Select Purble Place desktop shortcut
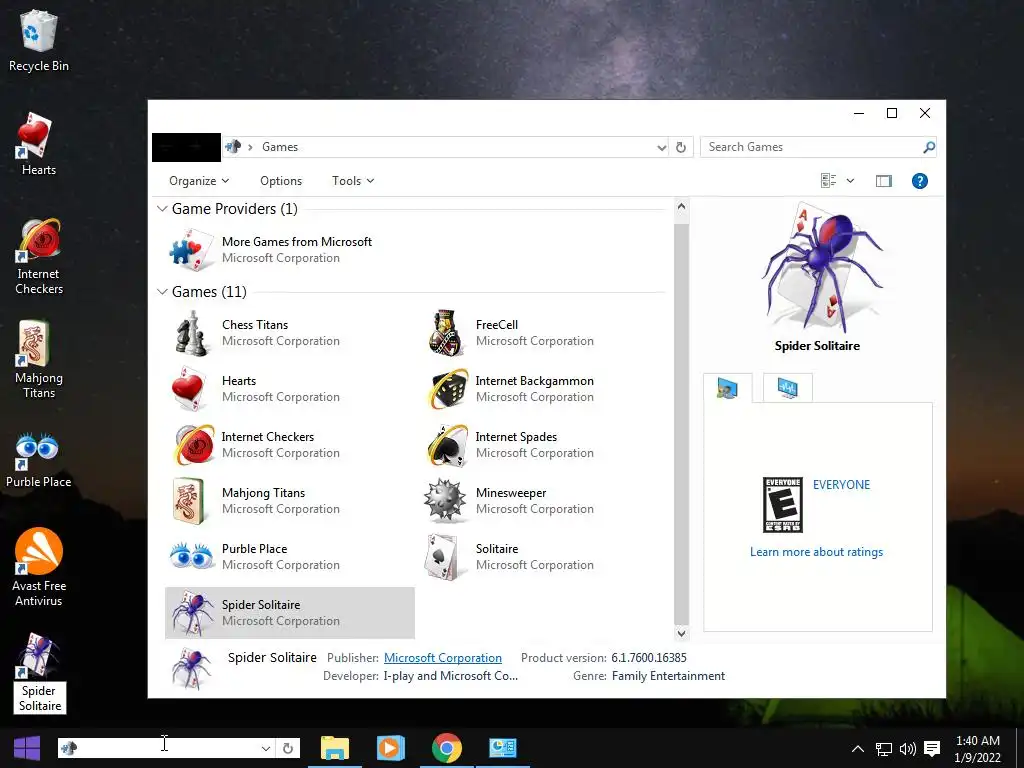The image size is (1024, 768). [39, 460]
